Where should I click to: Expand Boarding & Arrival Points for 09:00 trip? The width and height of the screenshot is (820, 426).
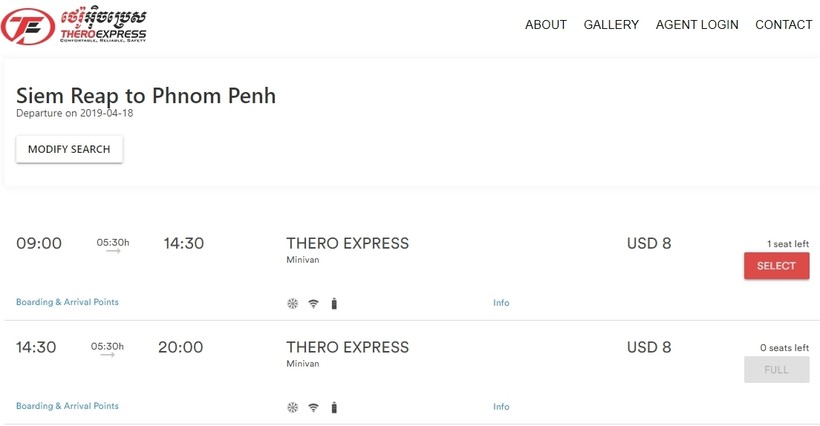[67, 302]
